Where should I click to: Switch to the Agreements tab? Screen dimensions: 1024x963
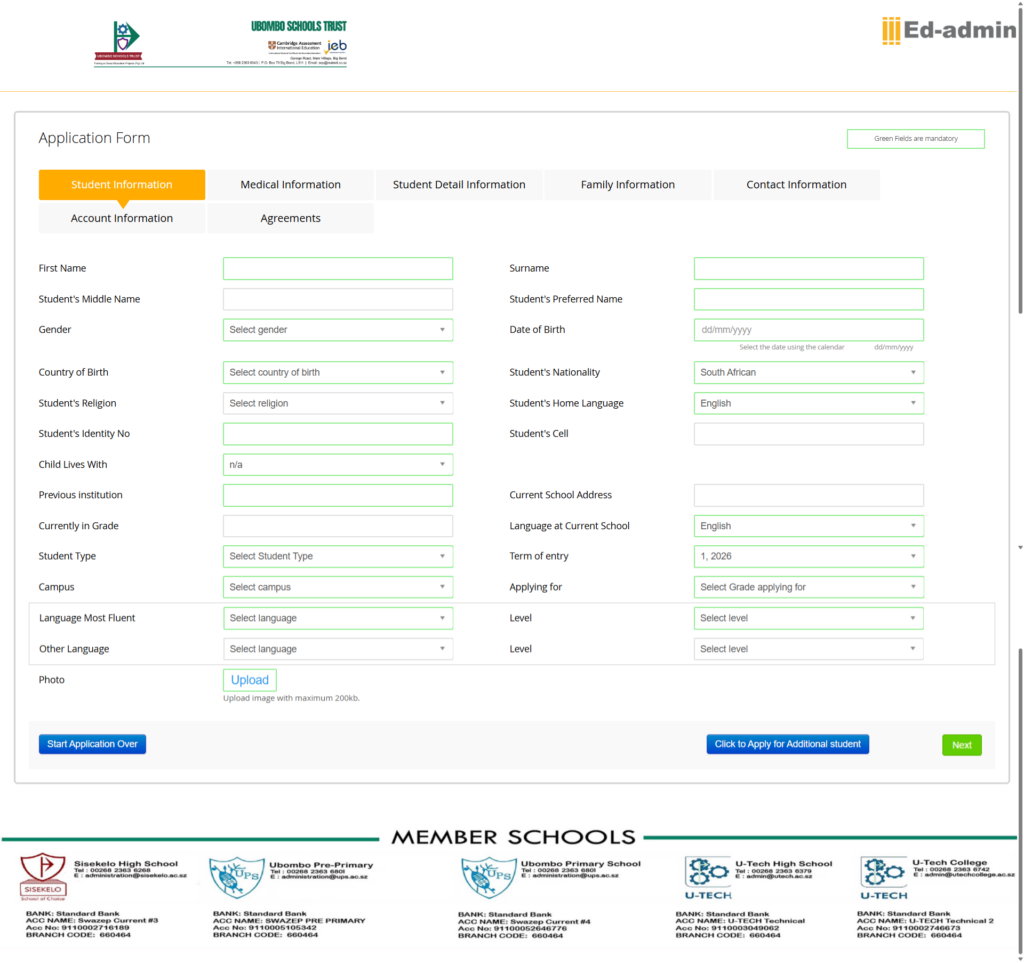291,218
